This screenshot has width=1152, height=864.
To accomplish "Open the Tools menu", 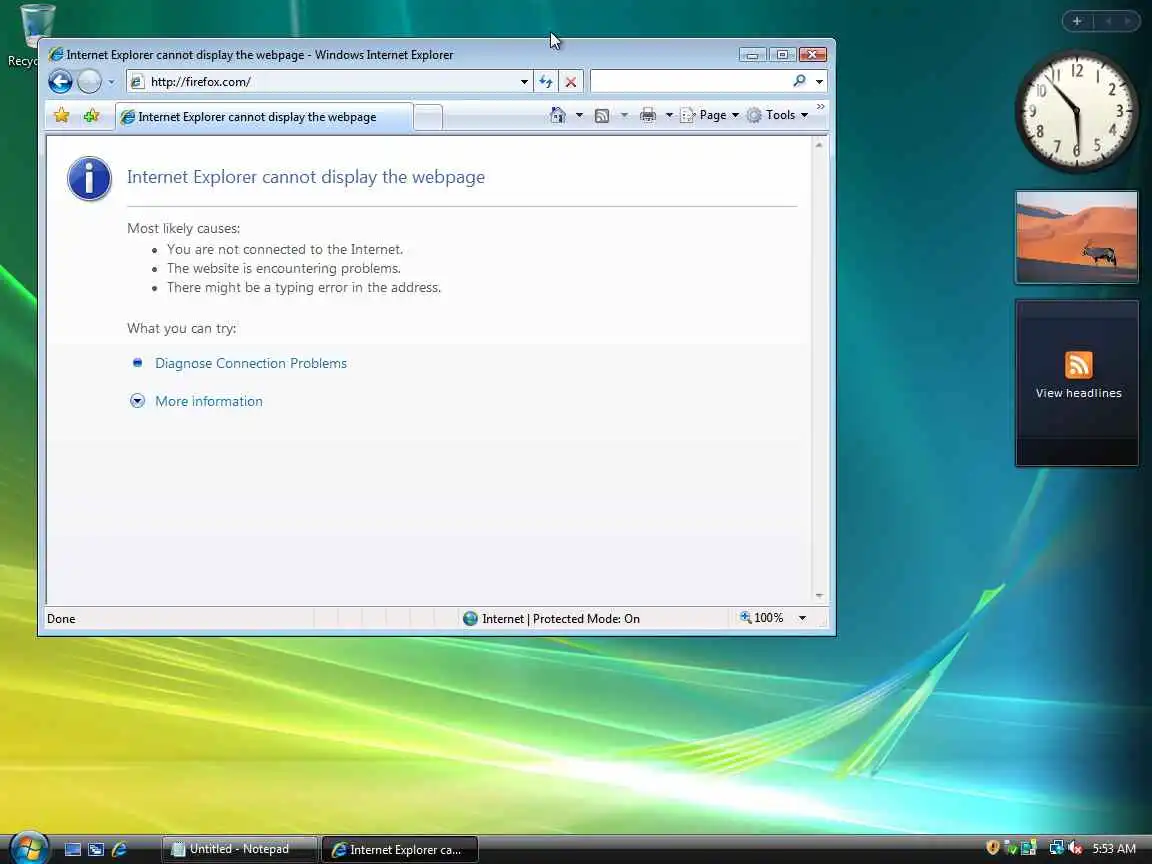I will (x=777, y=115).
